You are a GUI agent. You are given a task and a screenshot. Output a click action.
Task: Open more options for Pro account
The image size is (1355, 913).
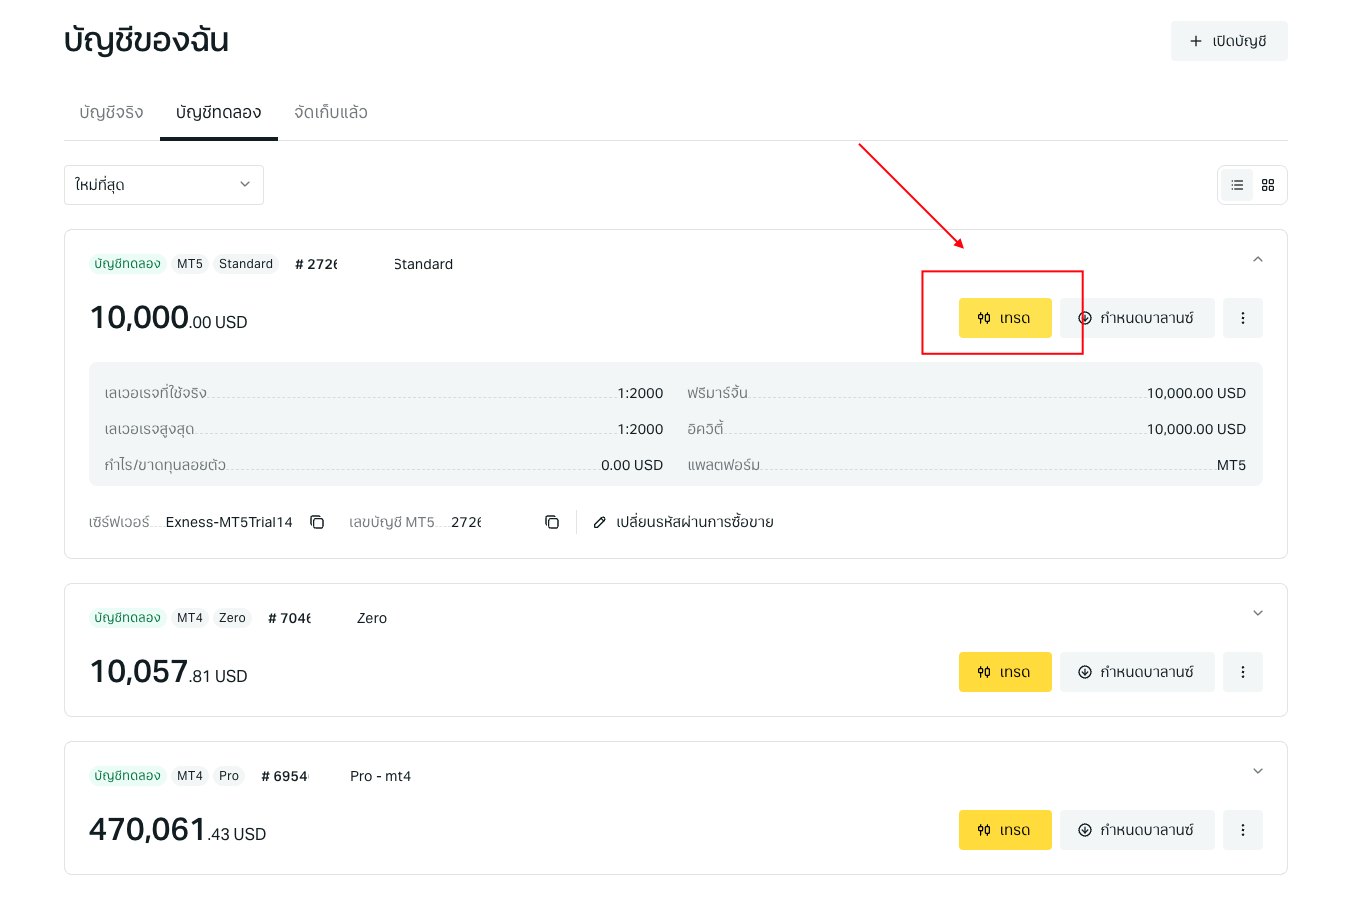click(x=1243, y=830)
